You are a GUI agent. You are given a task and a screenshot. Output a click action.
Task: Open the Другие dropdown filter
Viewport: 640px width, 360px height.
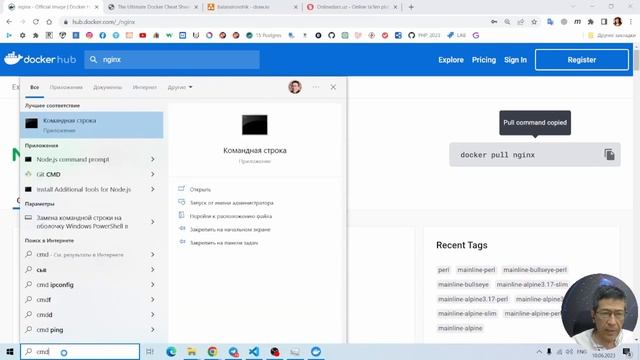[x=180, y=87]
